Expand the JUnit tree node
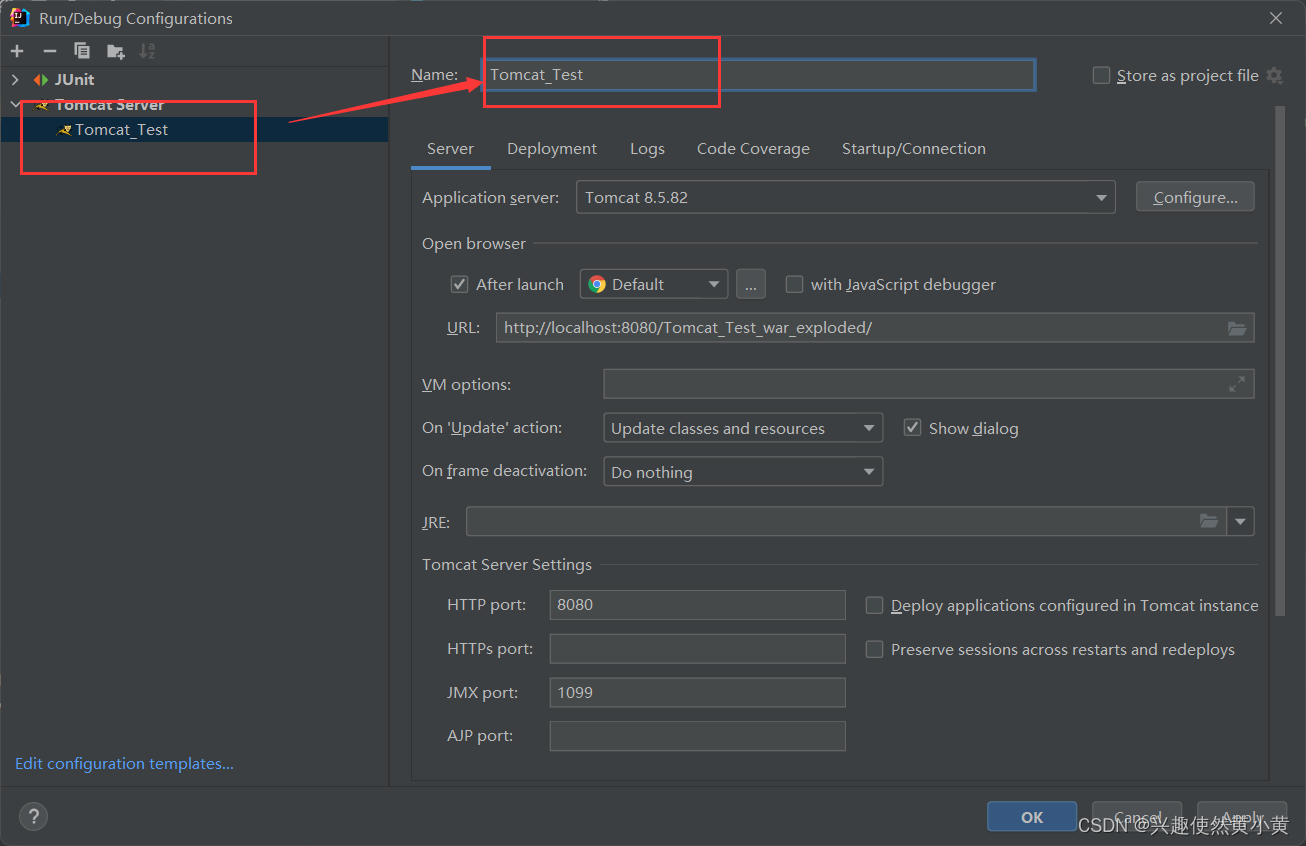 point(15,79)
